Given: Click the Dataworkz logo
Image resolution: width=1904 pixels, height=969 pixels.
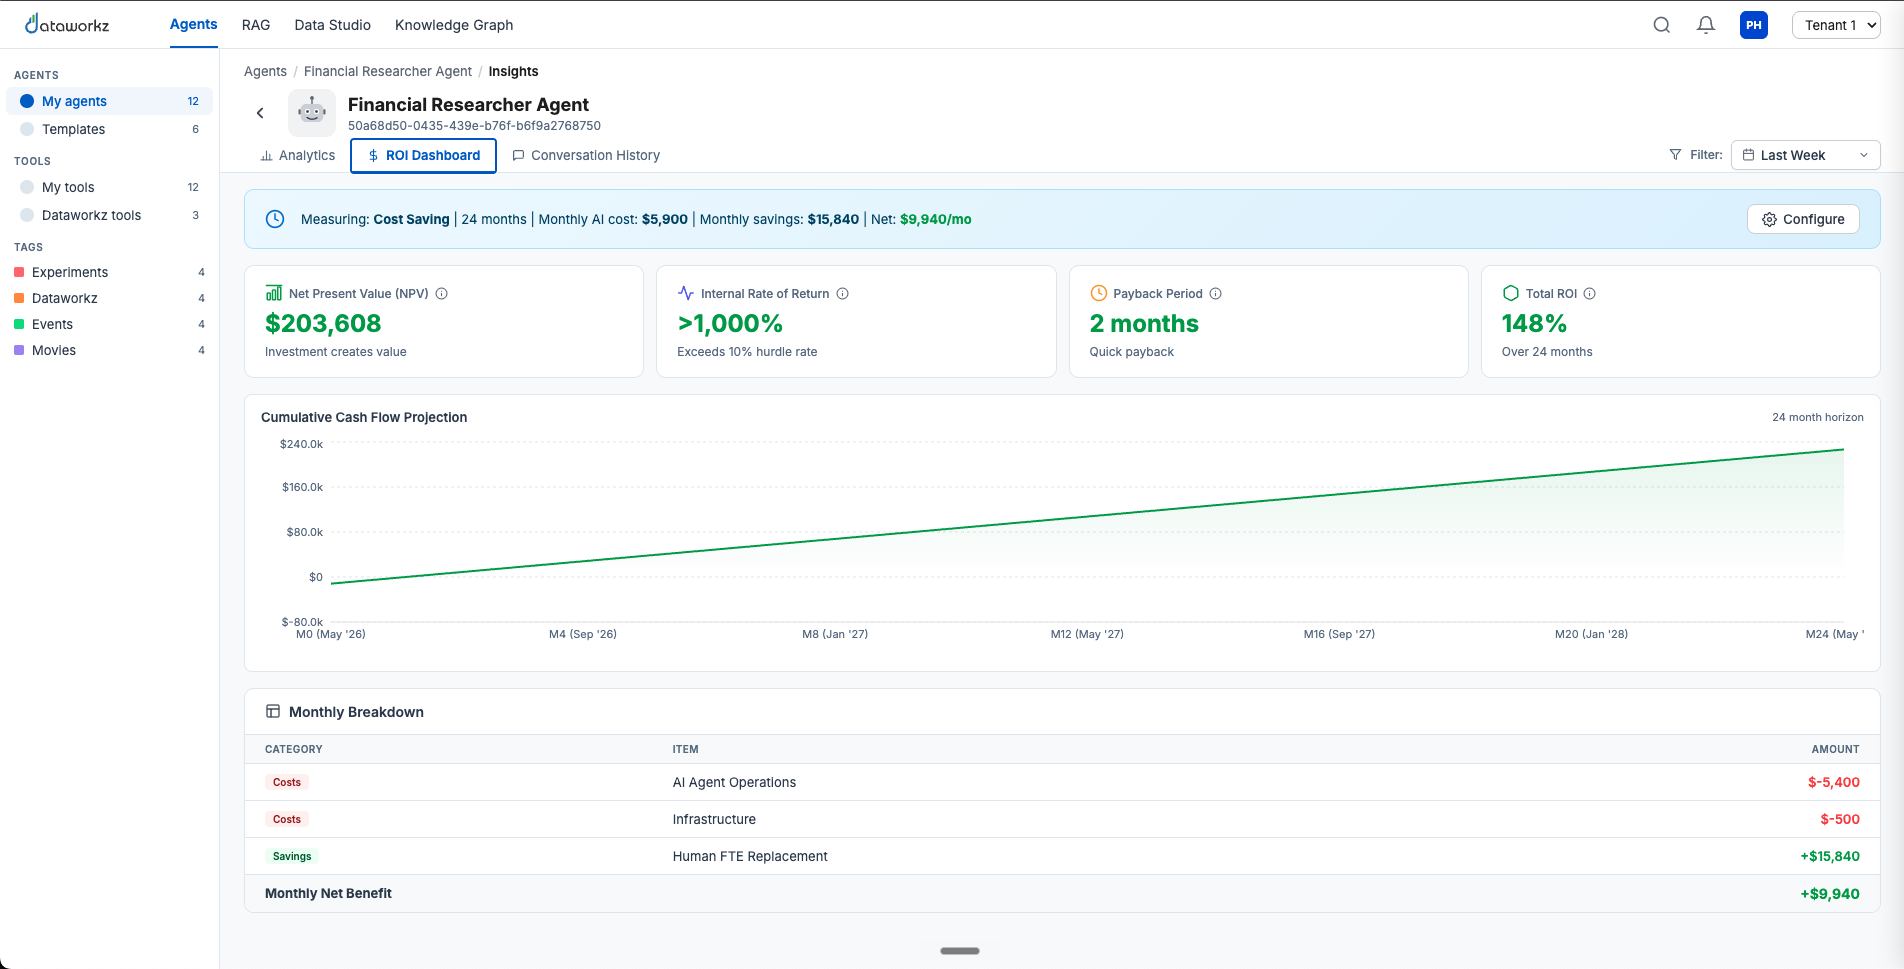Looking at the screenshot, I should pyautogui.click(x=67, y=24).
